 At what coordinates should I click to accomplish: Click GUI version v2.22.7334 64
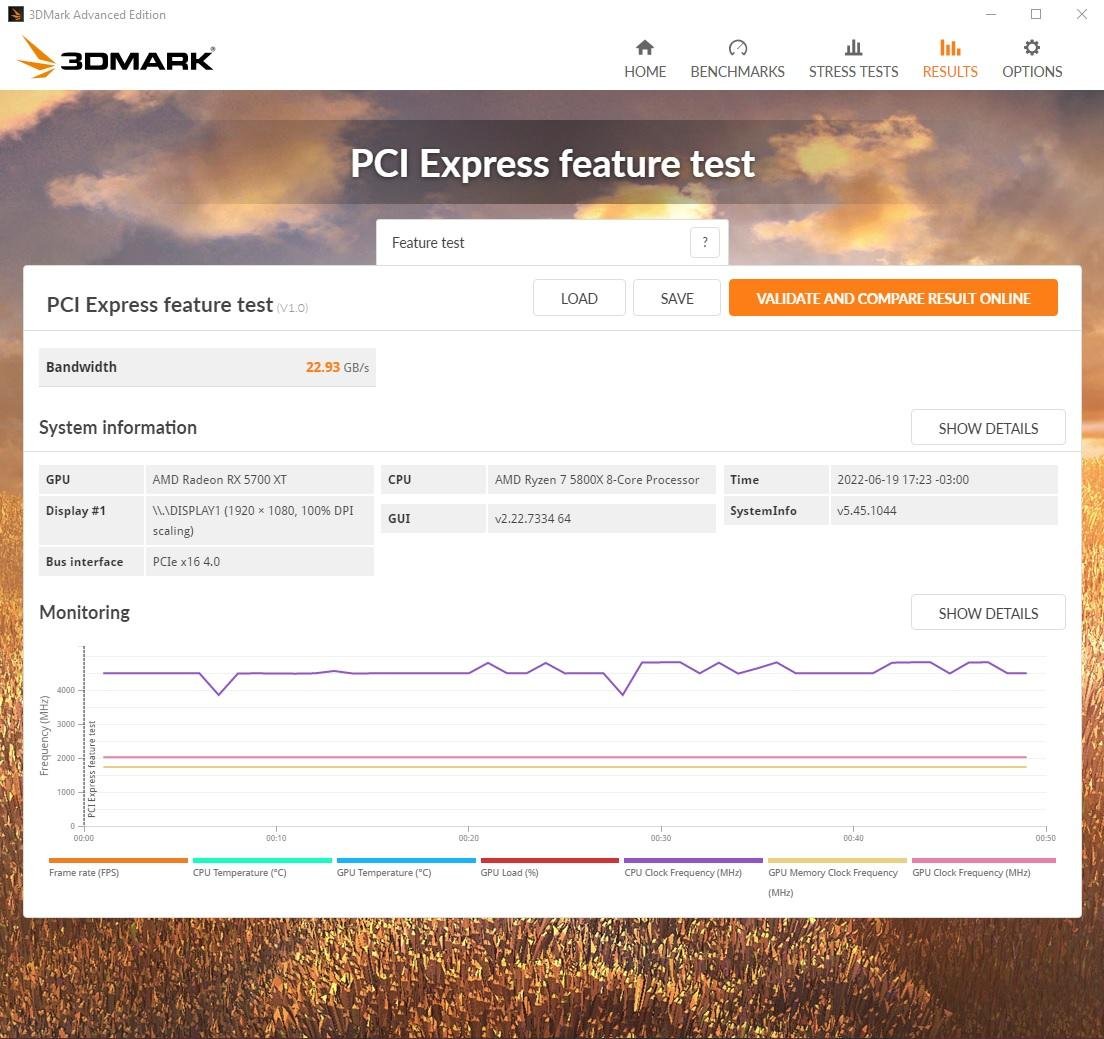(x=532, y=519)
